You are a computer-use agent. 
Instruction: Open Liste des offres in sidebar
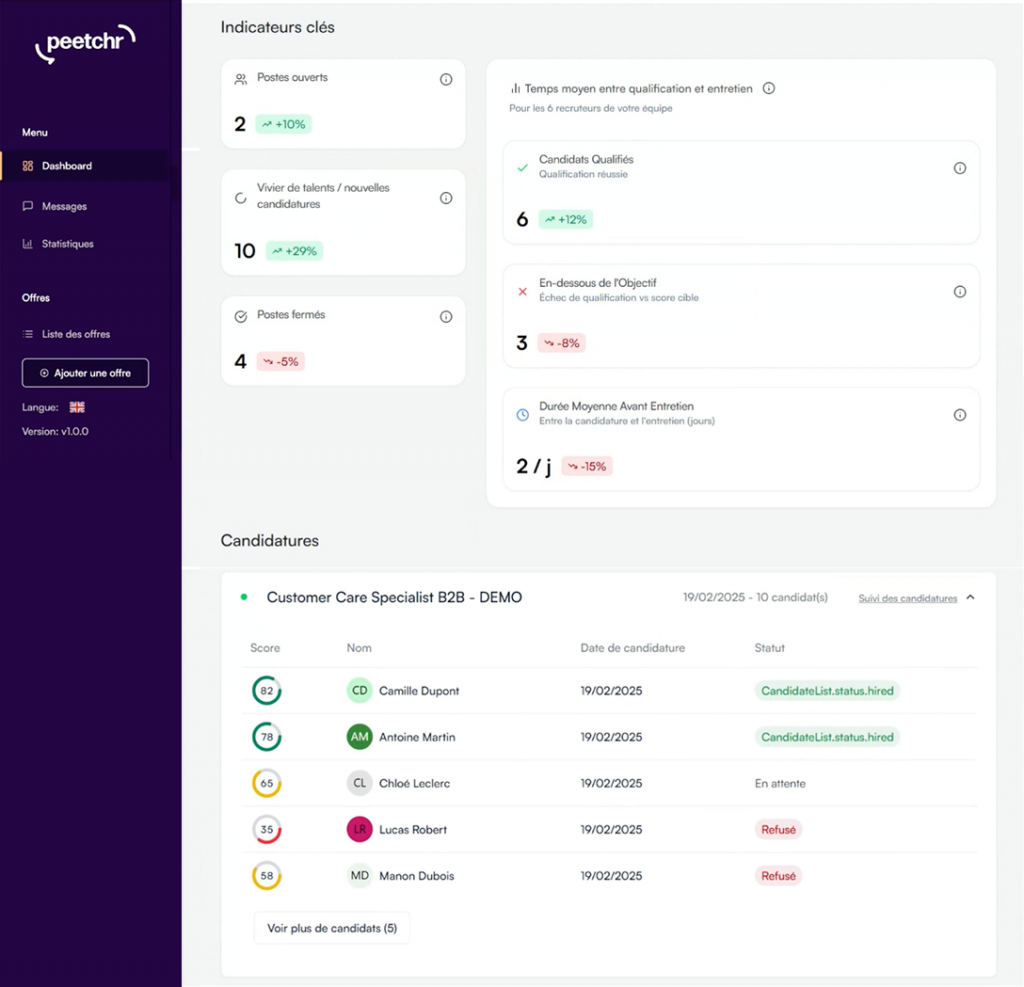pyautogui.click(x=75, y=334)
